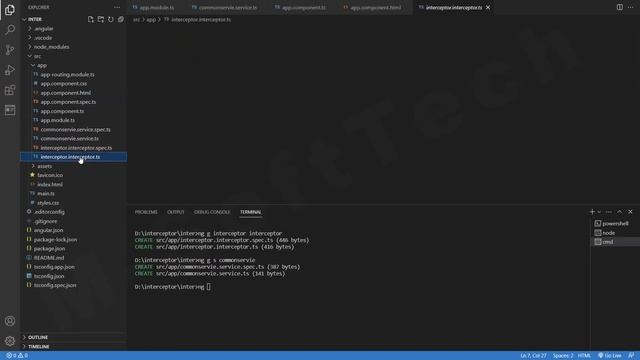Click the New Folder icon in explorer
Viewport: 640px width, 360px height.
(x=101, y=19)
